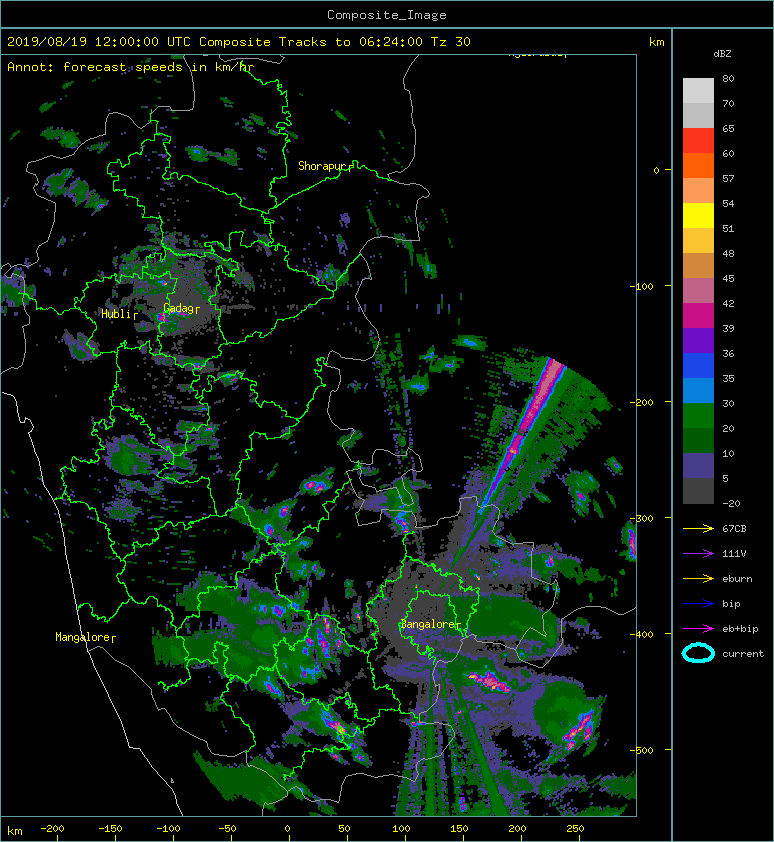Click the 67CB yellow arrow legend icon
774x842 pixels.
click(x=698, y=528)
